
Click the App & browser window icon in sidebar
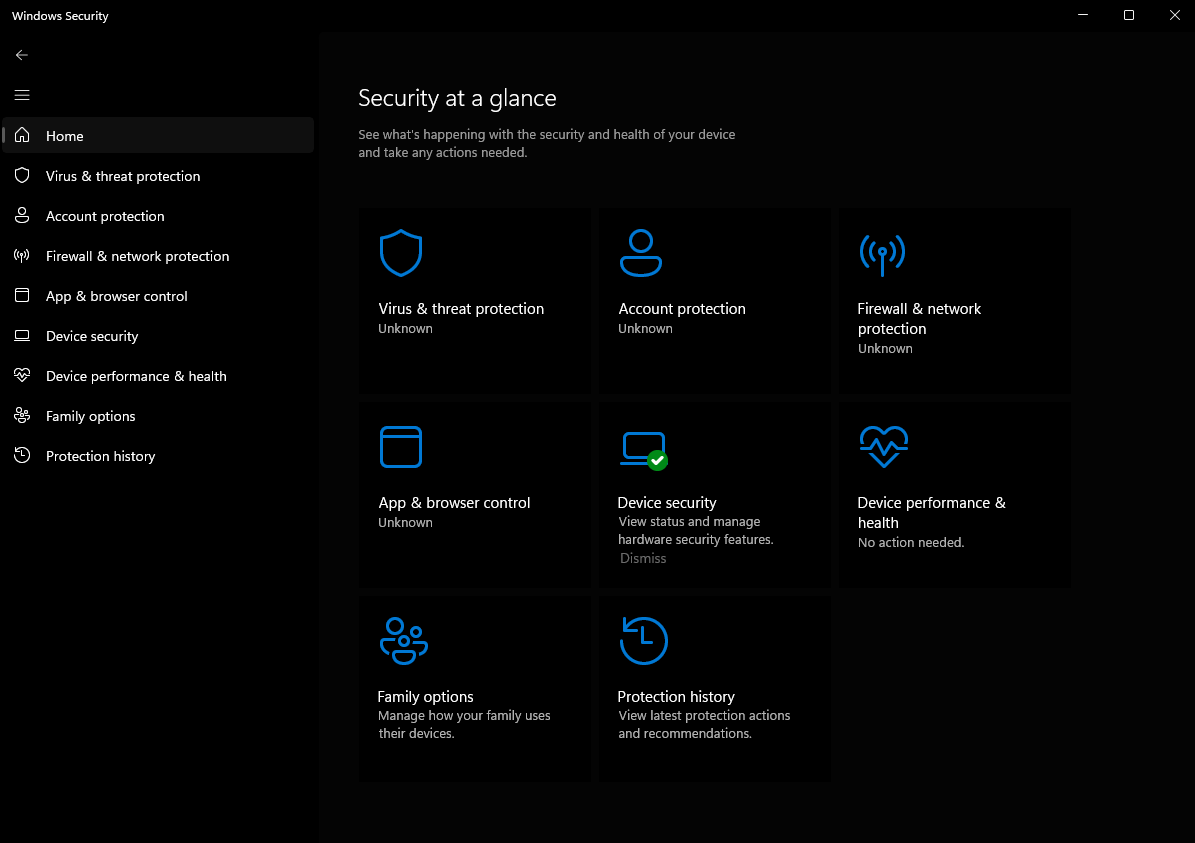[22, 295]
